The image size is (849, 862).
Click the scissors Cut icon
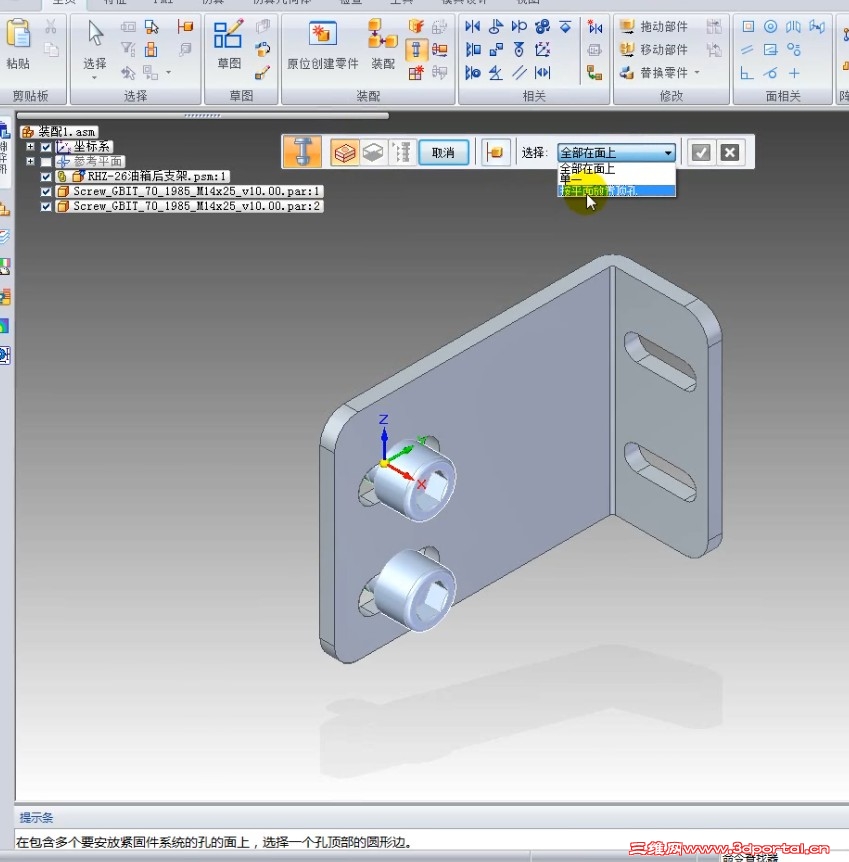(51, 26)
